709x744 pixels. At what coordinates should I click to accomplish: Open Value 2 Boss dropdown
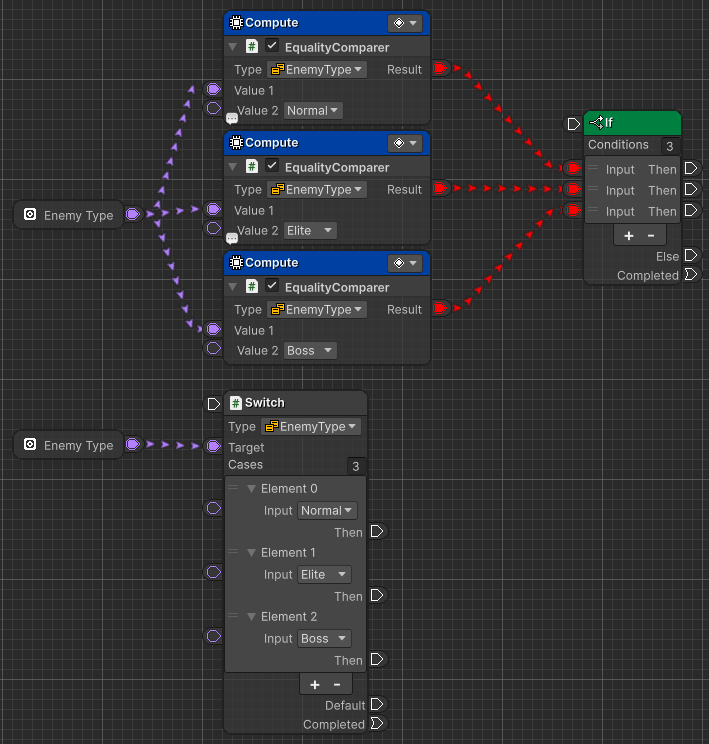(310, 351)
